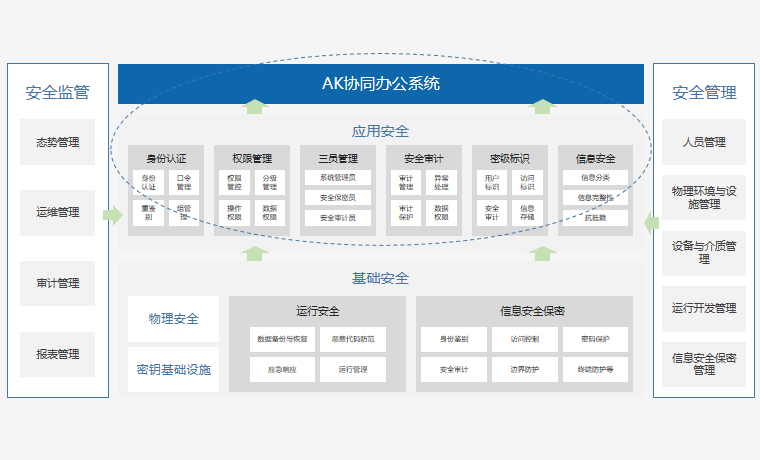The image size is (760, 460).
Task: Click right up arrow above 基础安全 section
Action: point(543,253)
